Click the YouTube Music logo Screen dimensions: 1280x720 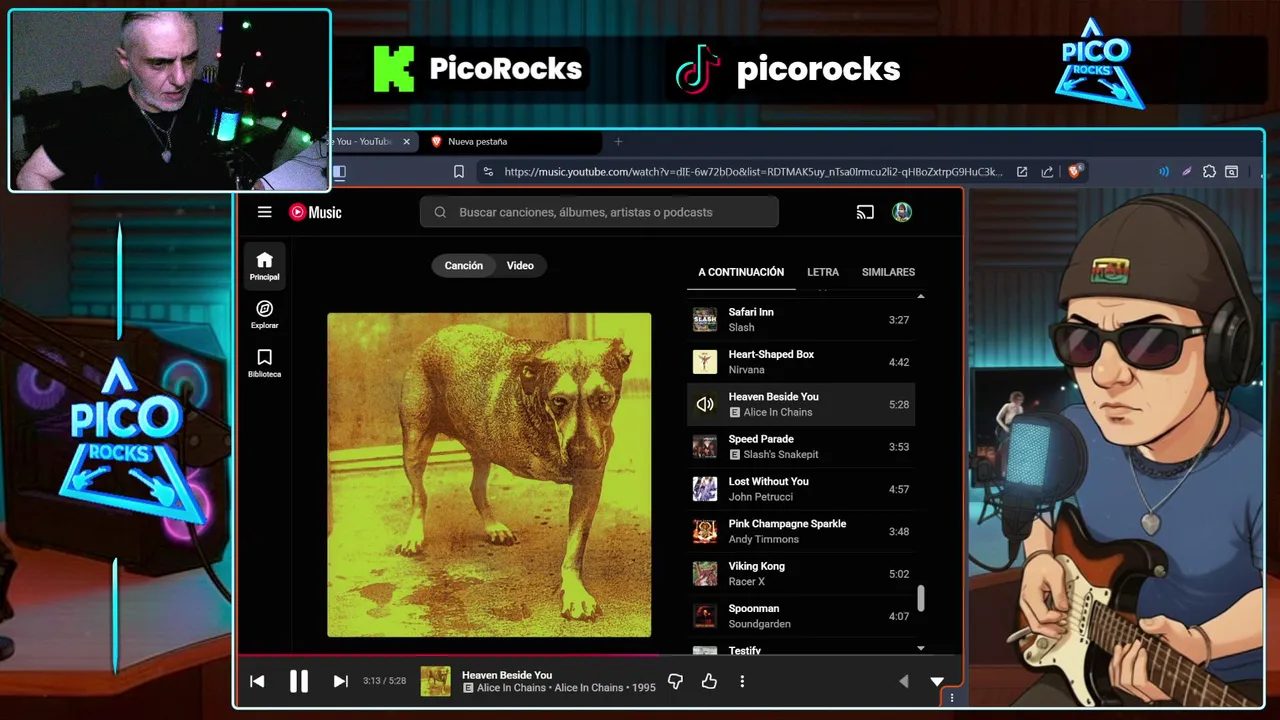pos(315,212)
